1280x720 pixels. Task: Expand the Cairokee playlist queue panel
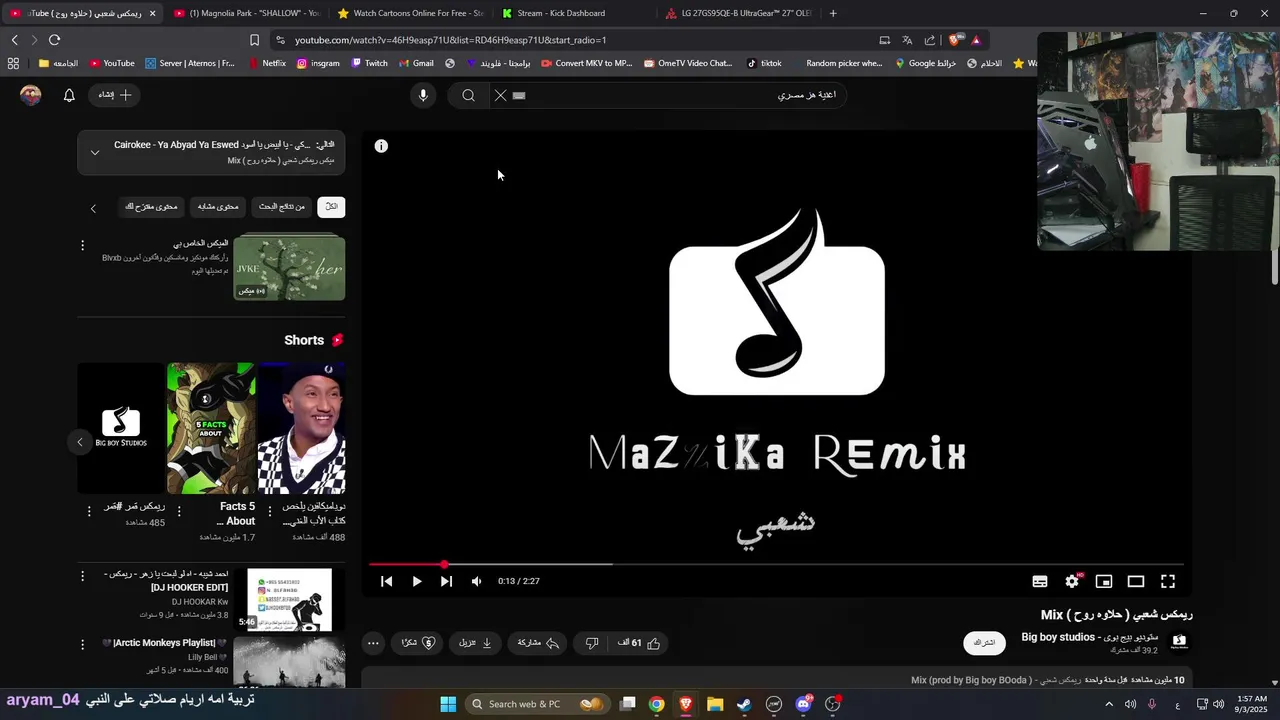click(95, 152)
